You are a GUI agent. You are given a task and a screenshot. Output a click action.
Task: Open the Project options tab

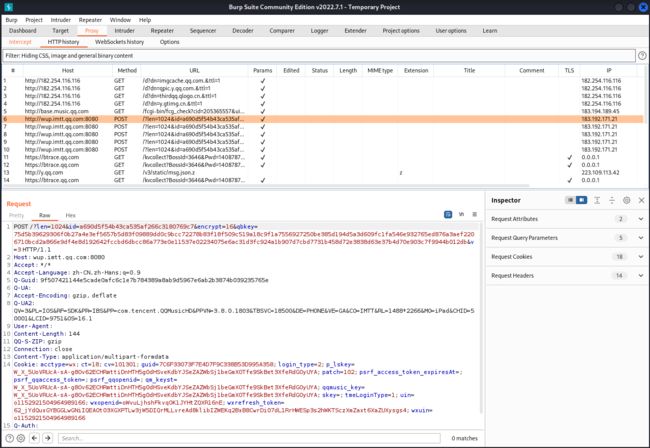pyautogui.click(x=401, y=31)
